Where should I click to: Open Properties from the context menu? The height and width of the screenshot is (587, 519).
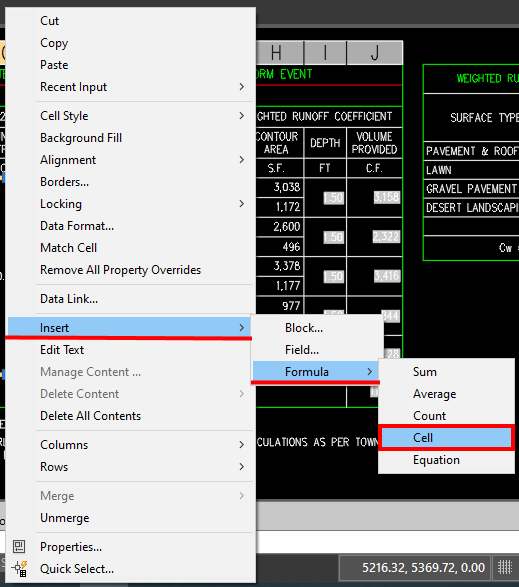130,547
